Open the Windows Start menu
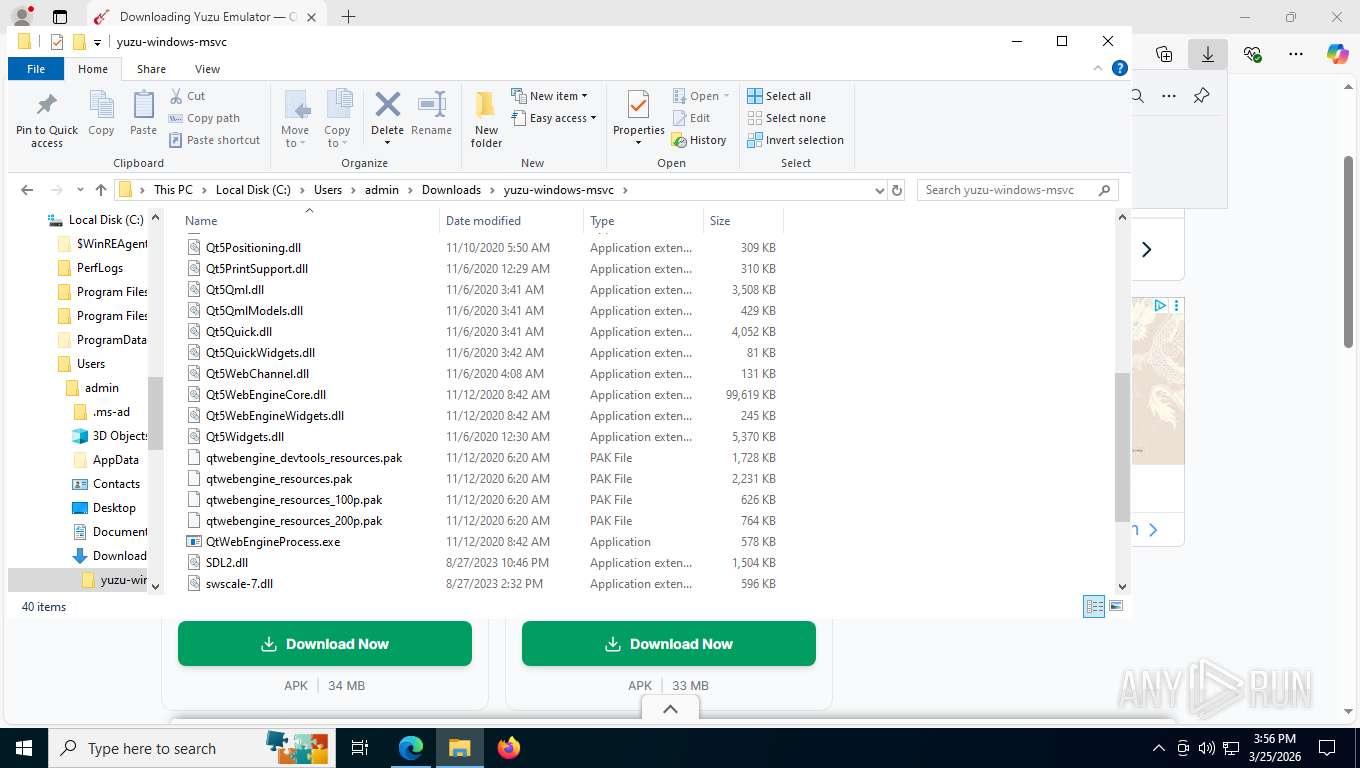 click(x=23, y=748)
